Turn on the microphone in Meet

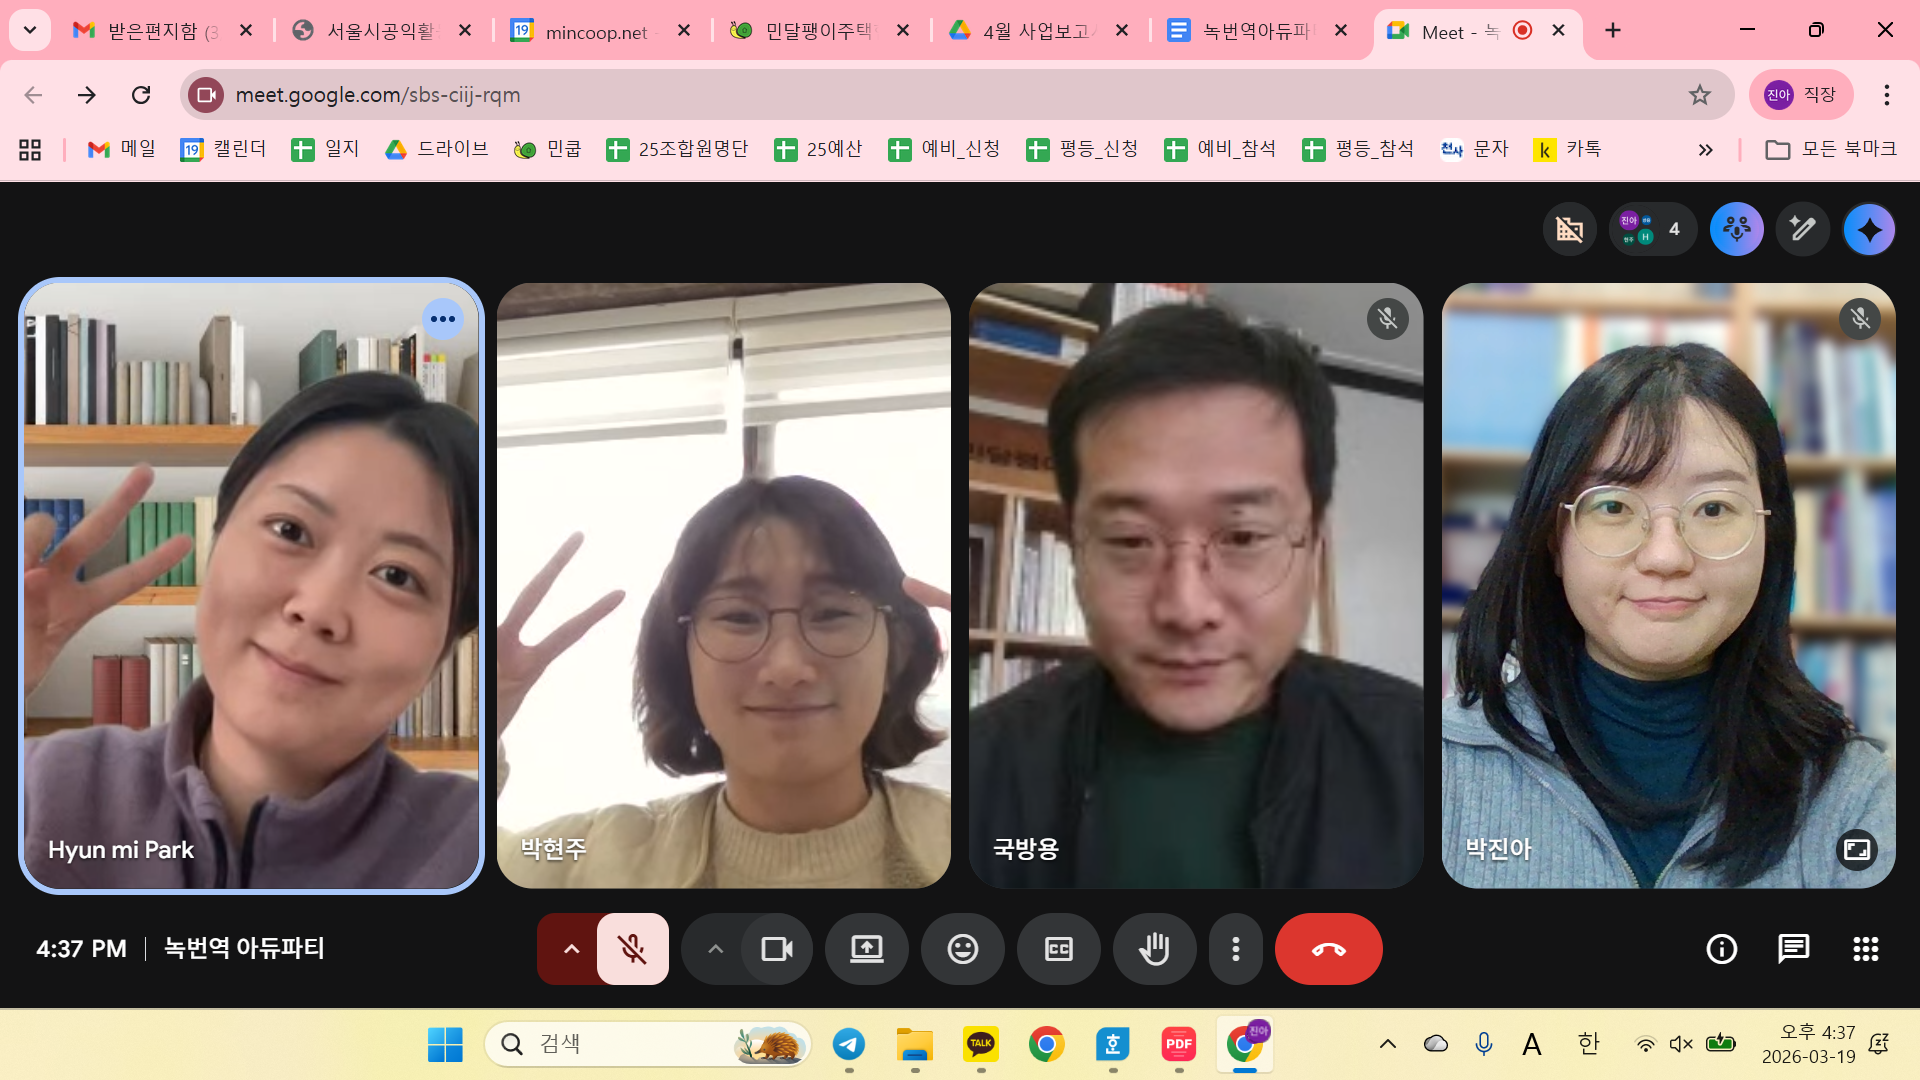click(632, 949)
